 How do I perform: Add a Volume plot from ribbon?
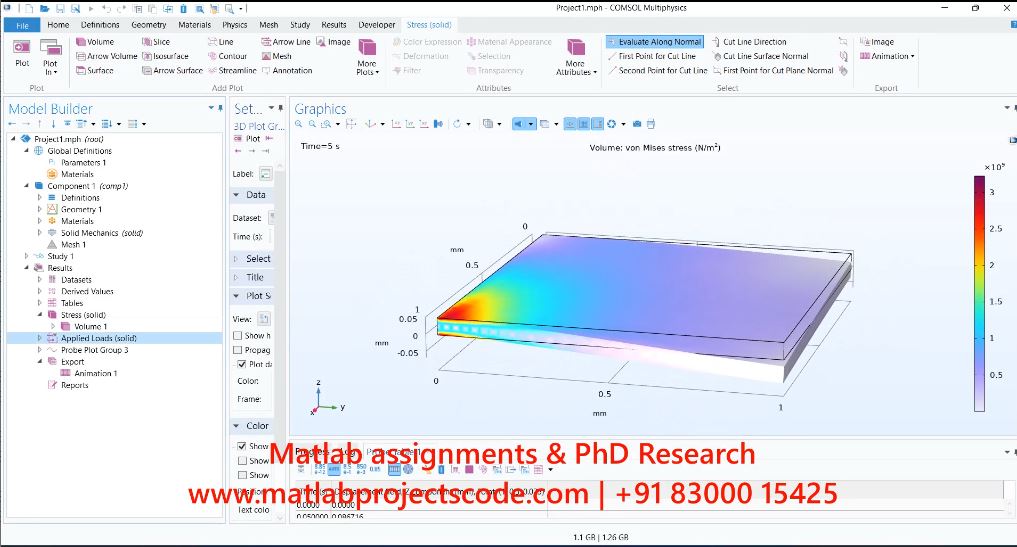[95, 42]
